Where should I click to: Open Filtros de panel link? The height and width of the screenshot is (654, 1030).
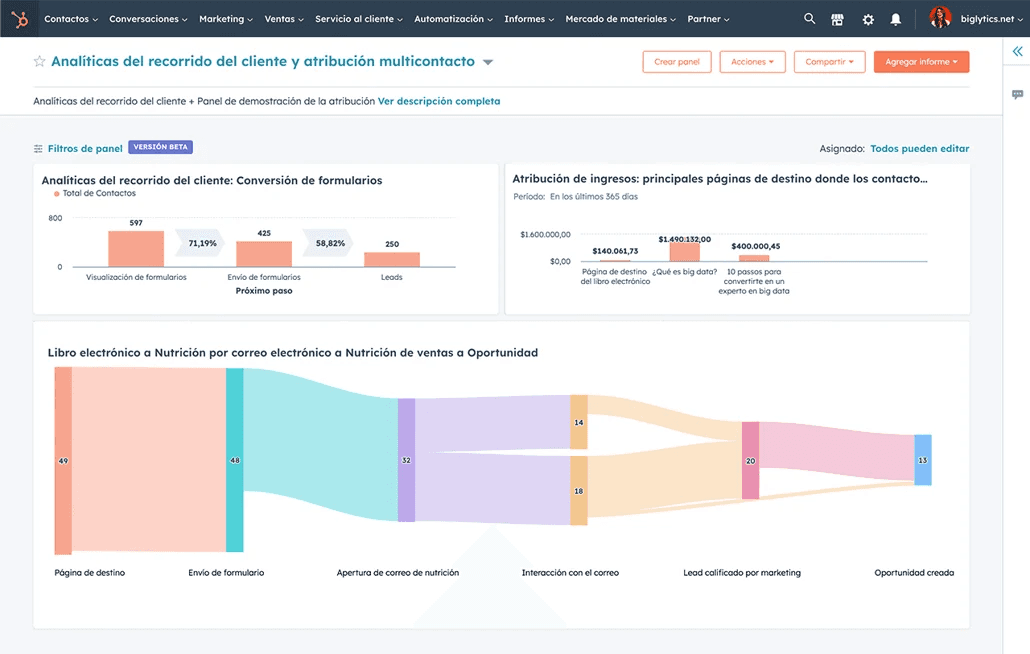(x=85, y=149)
